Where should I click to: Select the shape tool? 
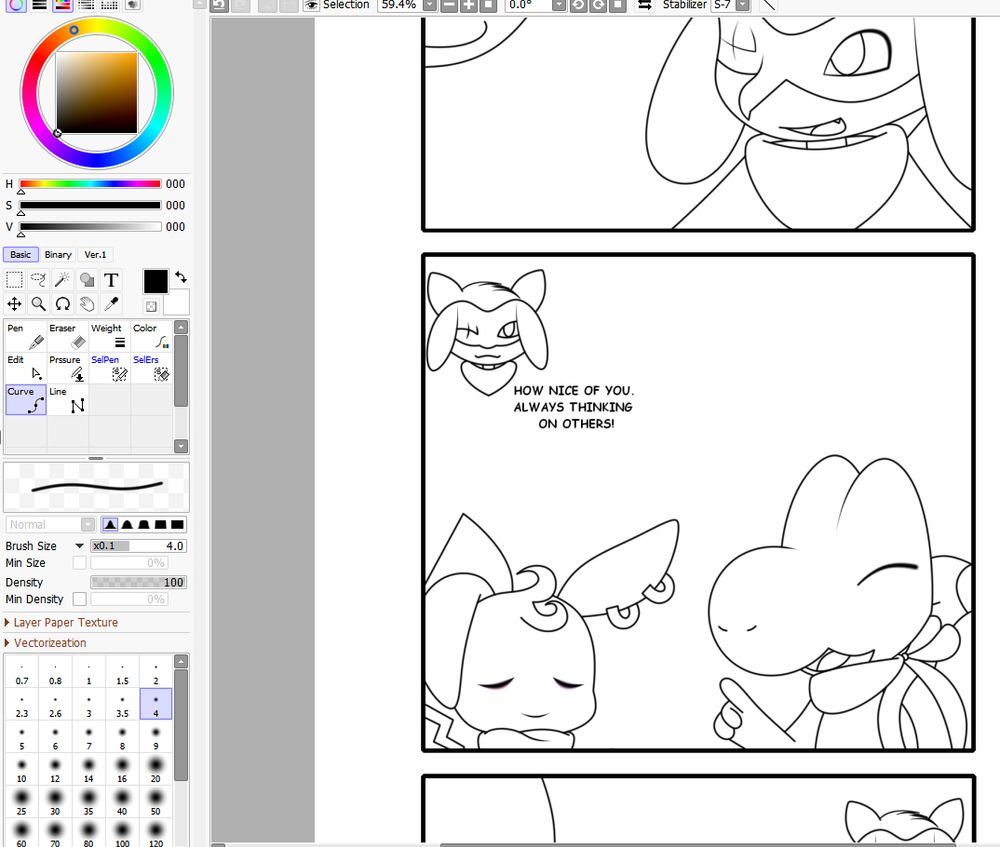tap(87, 280)
